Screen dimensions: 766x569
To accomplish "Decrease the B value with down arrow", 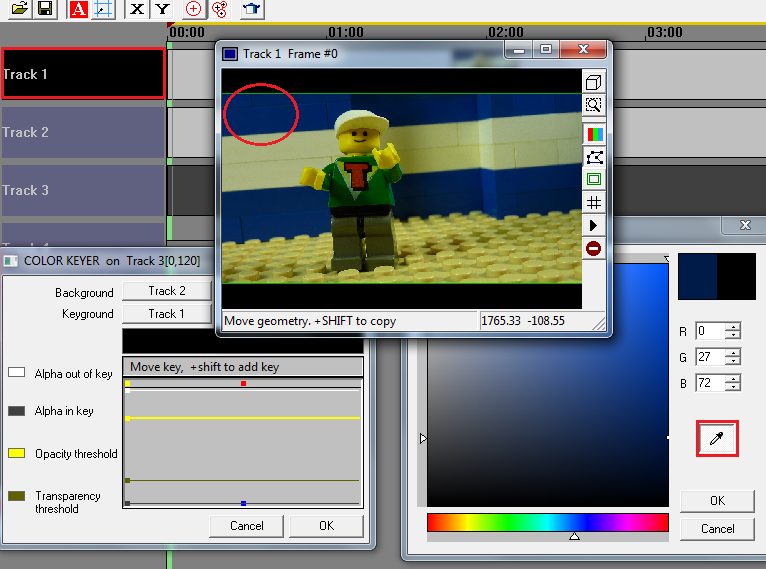I will click(x=733, y=387).
